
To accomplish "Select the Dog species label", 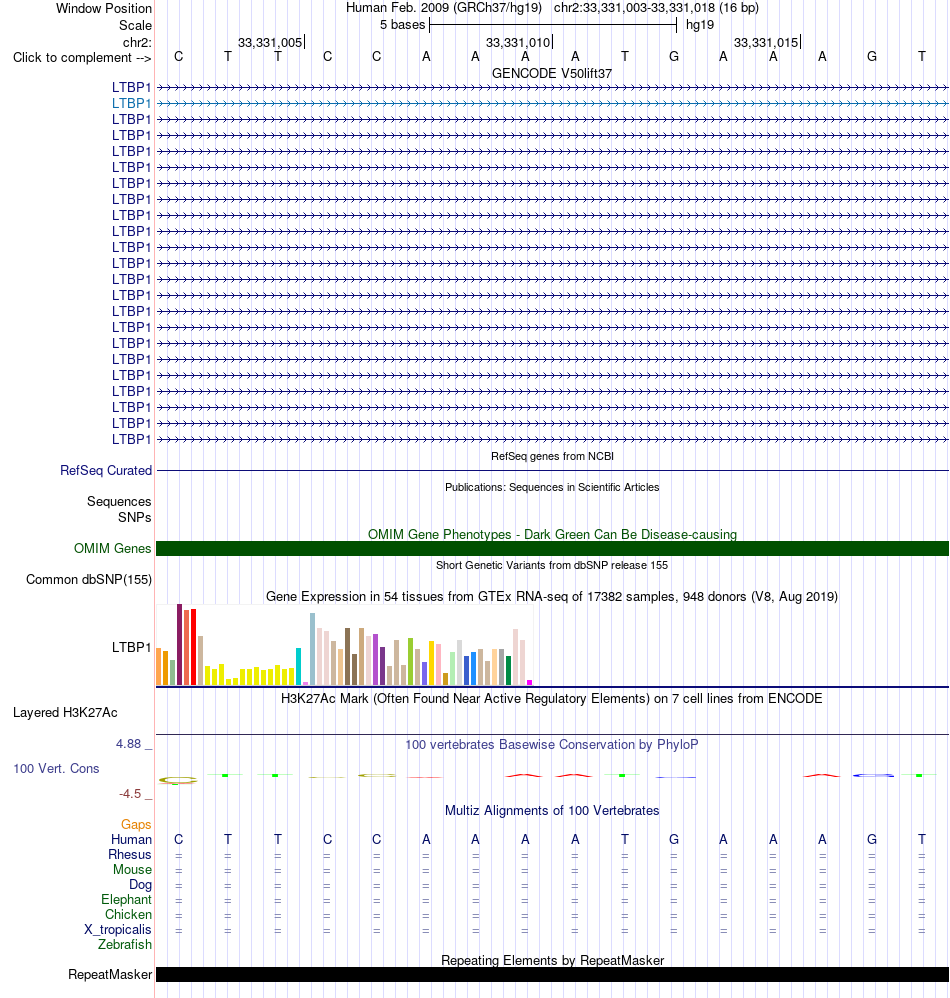I will (141, 884).
